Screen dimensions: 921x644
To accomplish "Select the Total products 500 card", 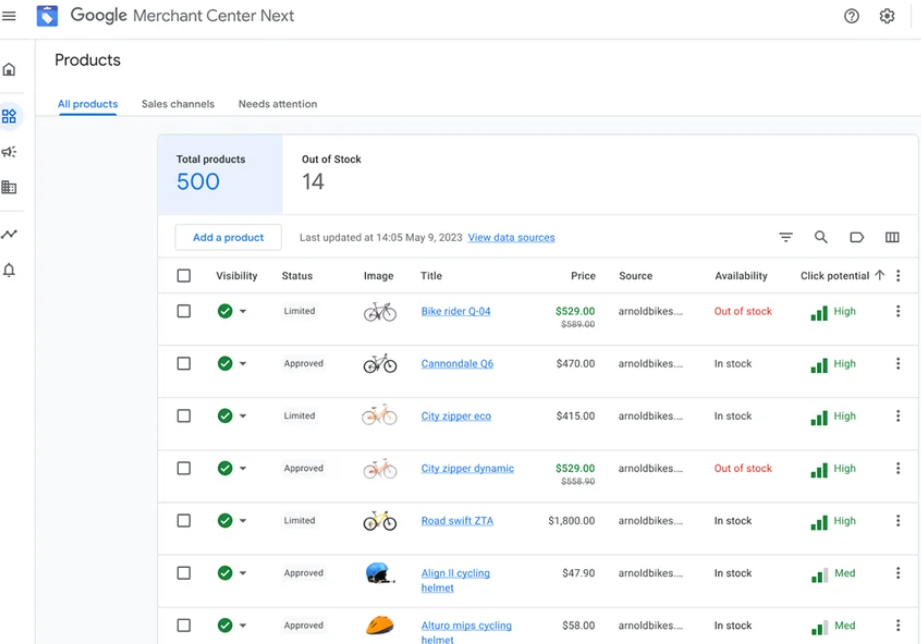I will (x=220, y=175).
